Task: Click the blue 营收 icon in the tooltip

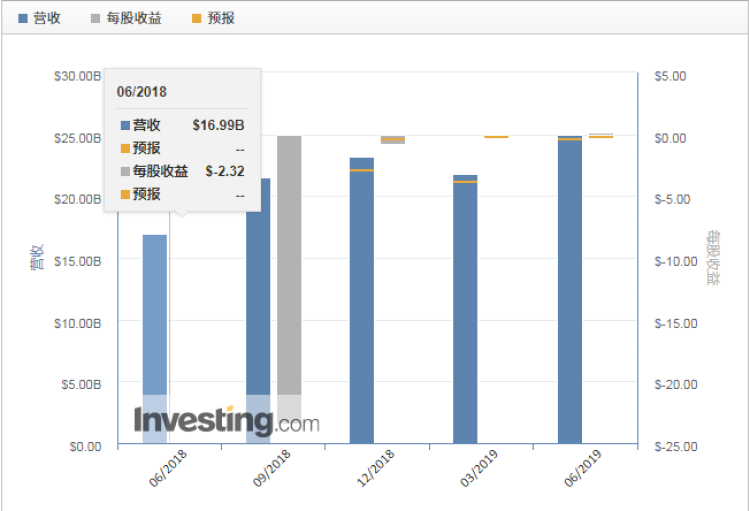Action: [x=125, y=126]
